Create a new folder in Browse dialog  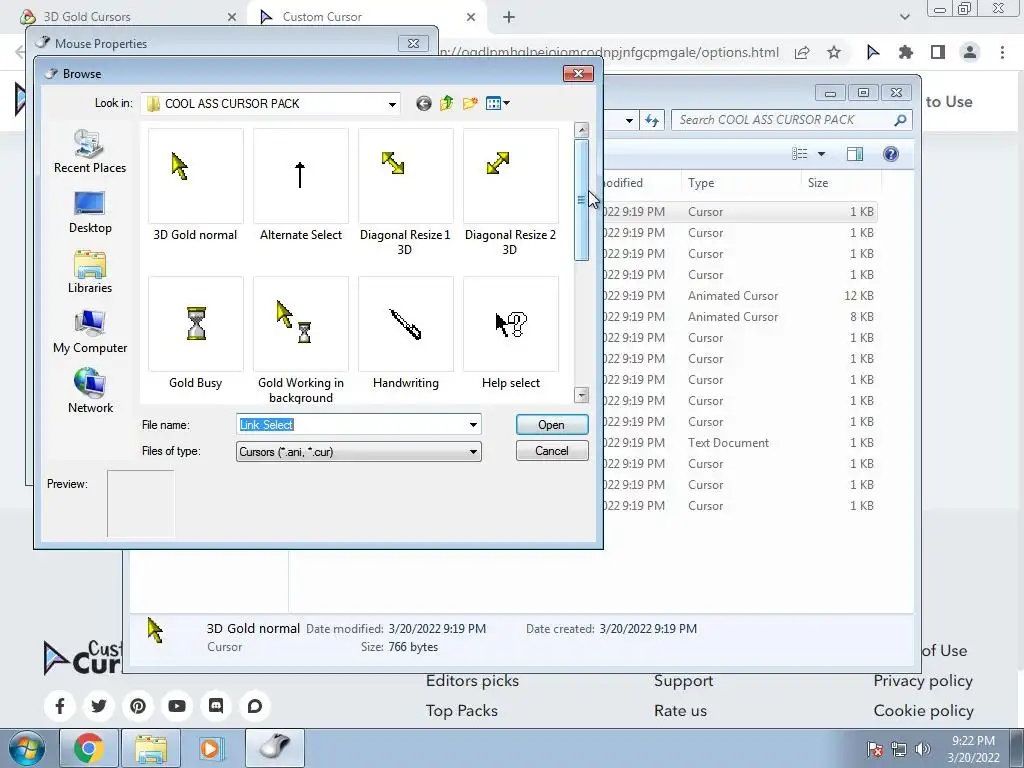pos(470,103)
